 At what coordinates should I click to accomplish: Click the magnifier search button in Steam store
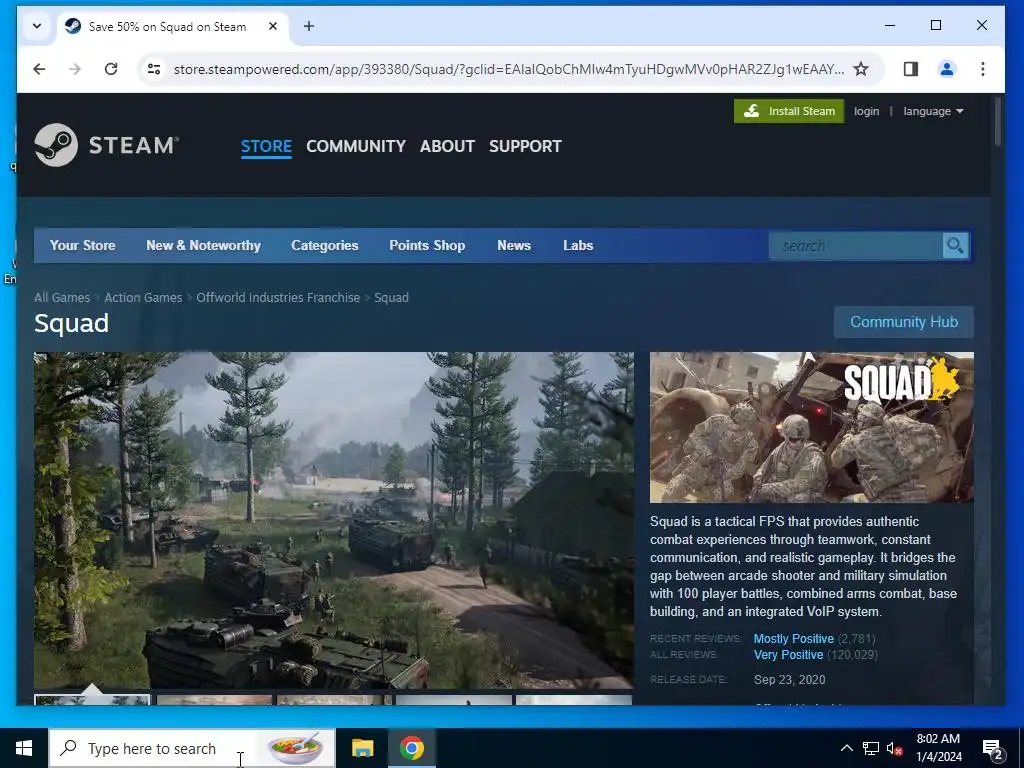(x=955, y=246)
